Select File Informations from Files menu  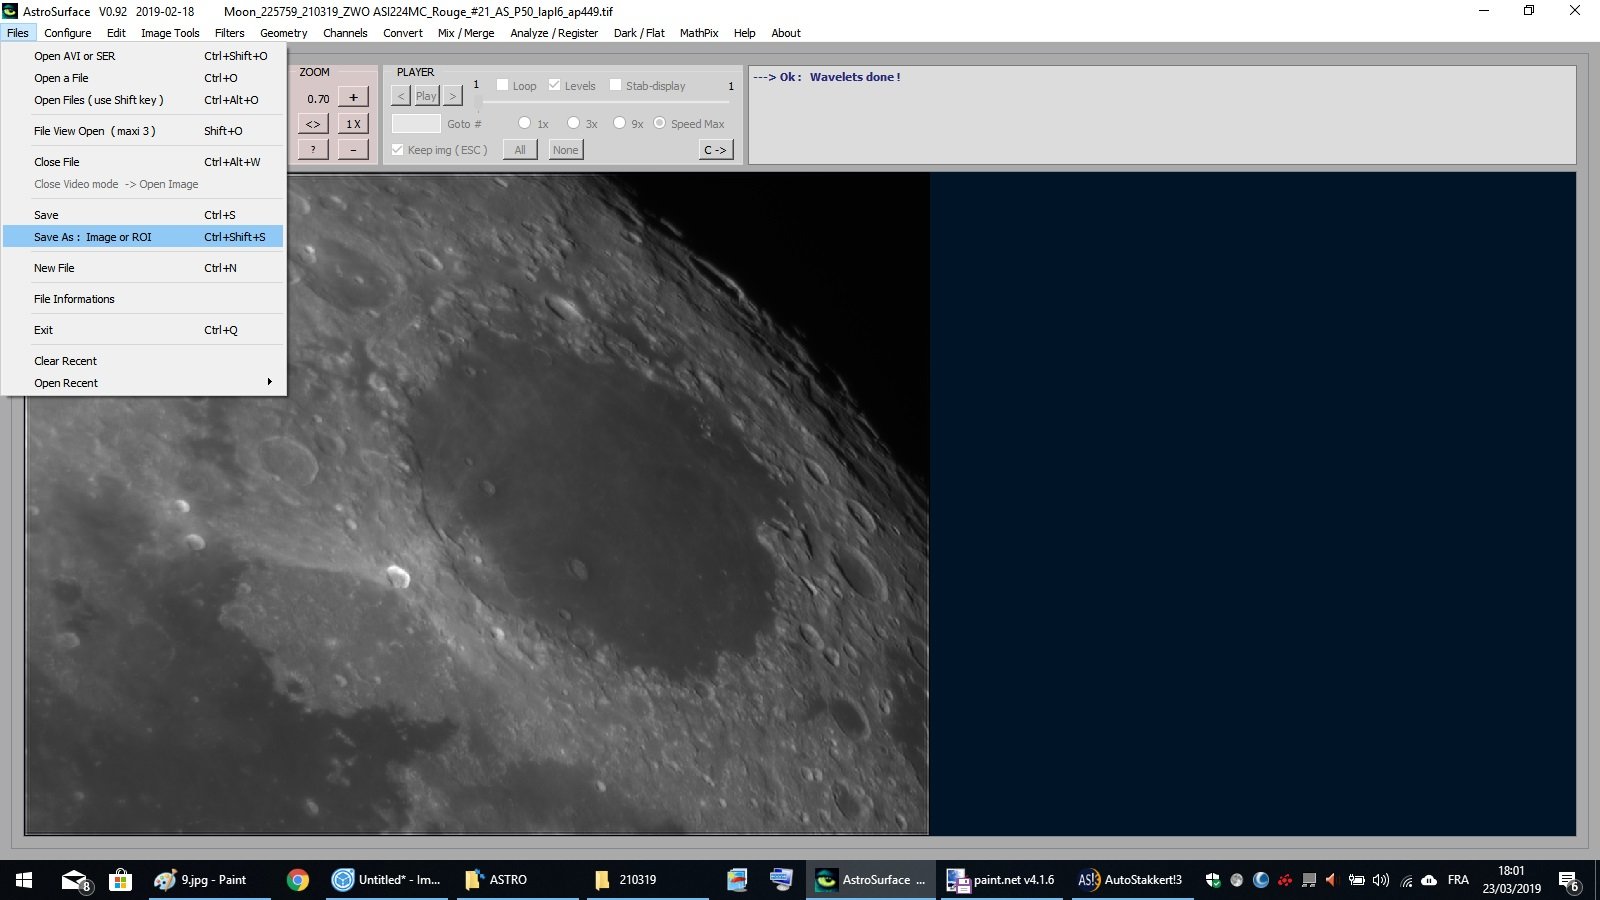click(x=75, y=299)
